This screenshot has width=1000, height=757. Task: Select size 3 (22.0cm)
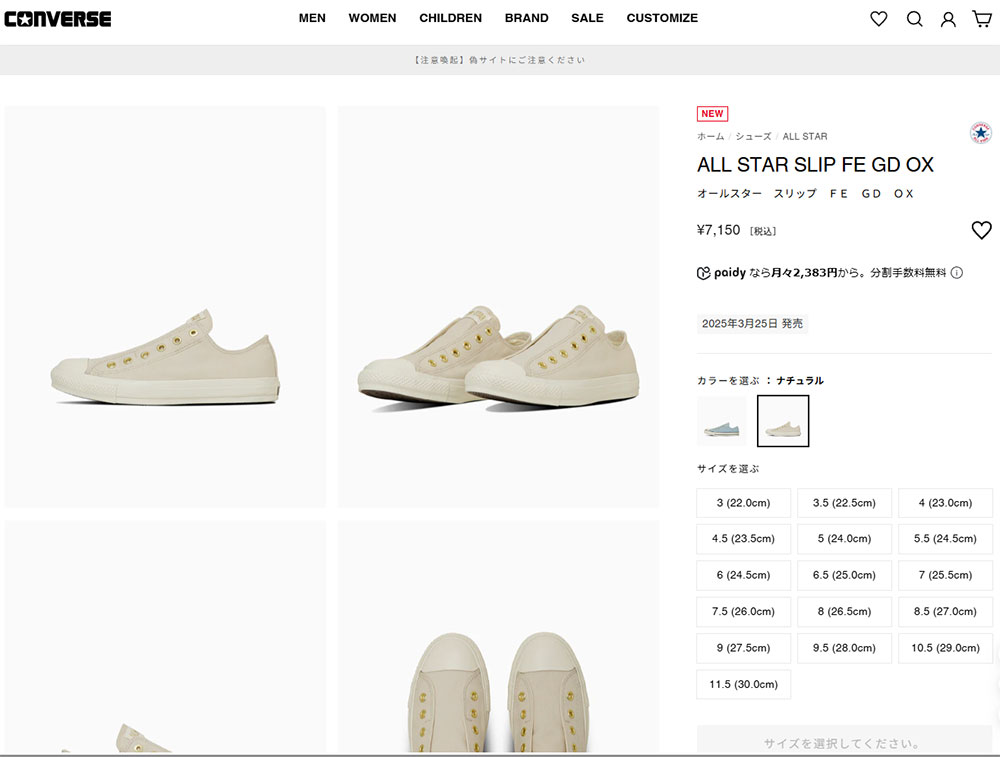743,503
